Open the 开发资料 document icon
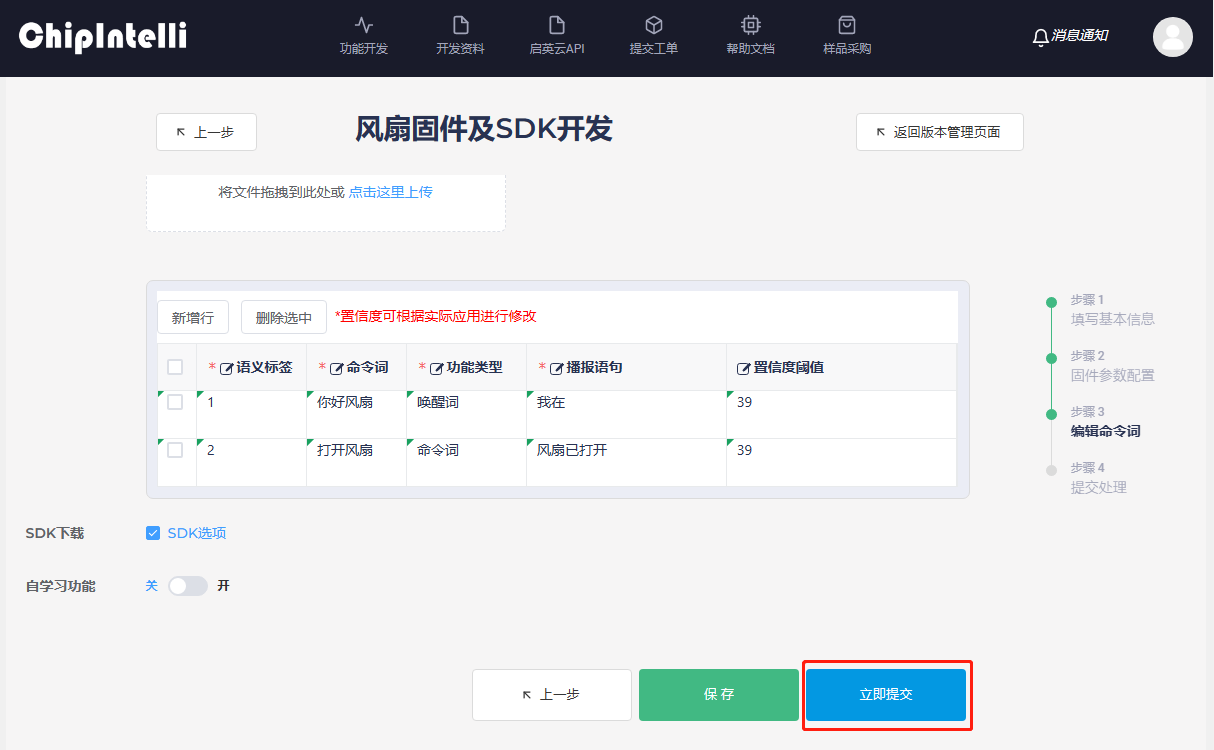Viewport: 1214px width, 750px height. click(x=460, y=26)
